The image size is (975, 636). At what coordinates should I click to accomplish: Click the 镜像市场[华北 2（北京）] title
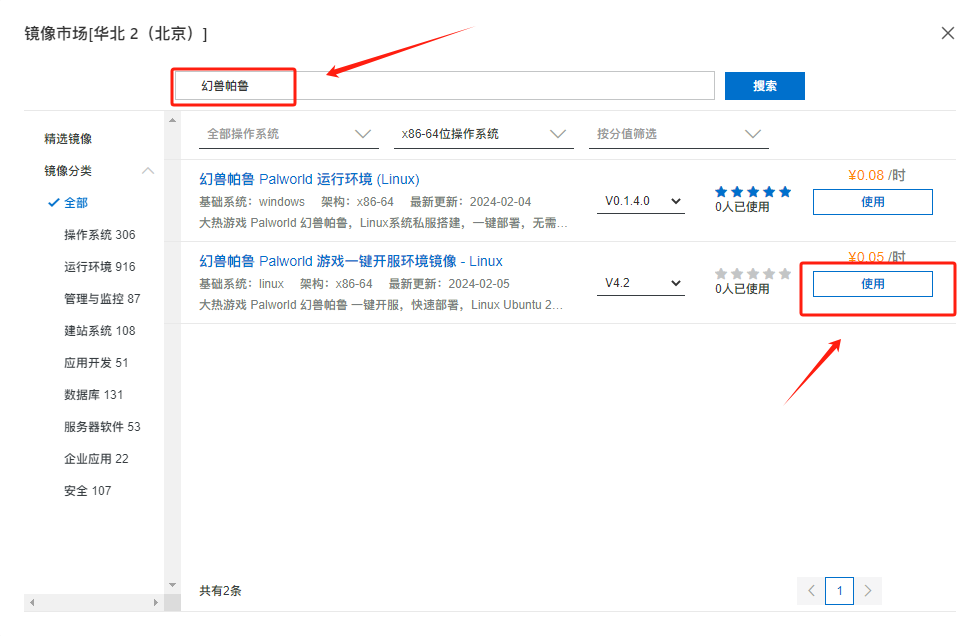[x=116, y=34]
